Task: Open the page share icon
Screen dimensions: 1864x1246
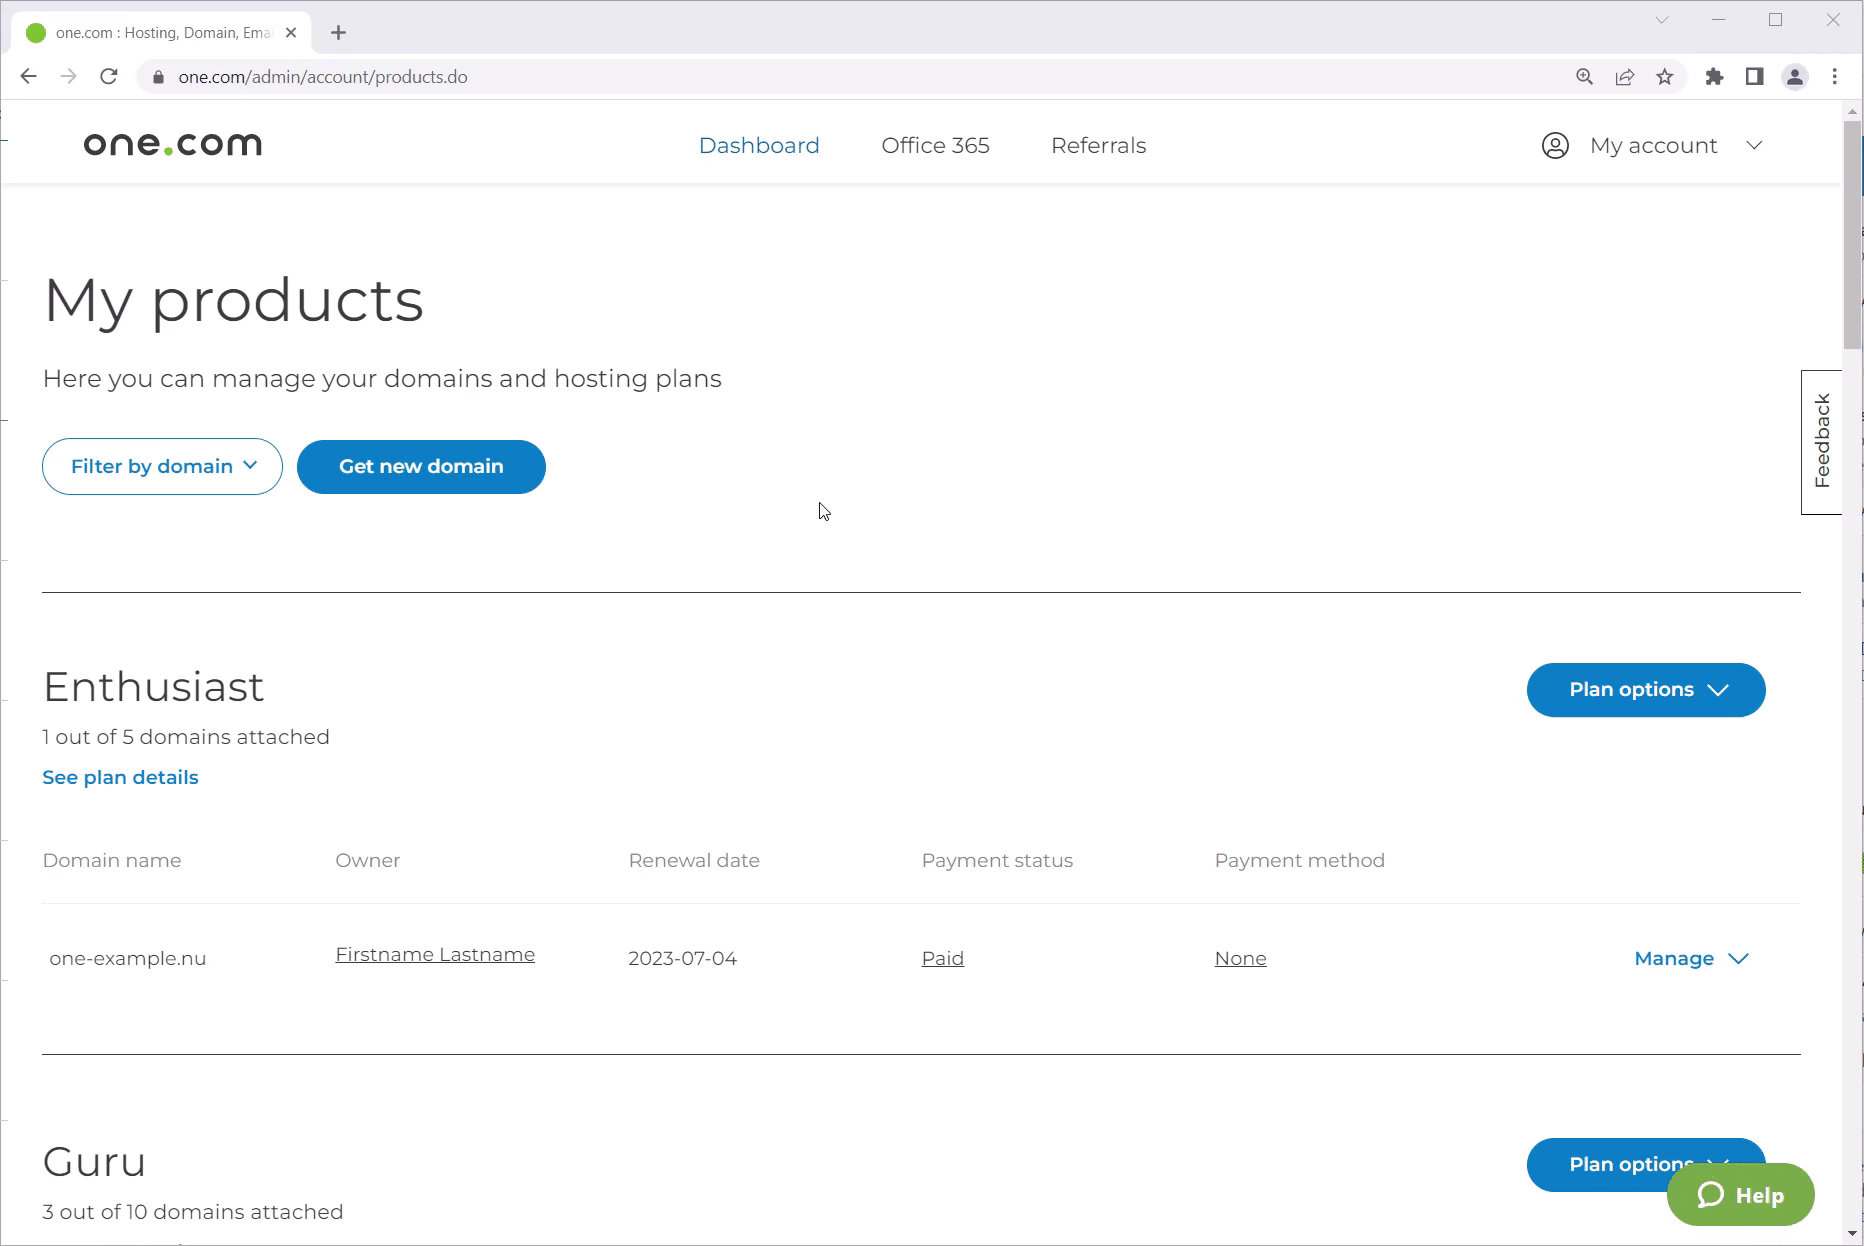Action: click(x=1624, y=76)
